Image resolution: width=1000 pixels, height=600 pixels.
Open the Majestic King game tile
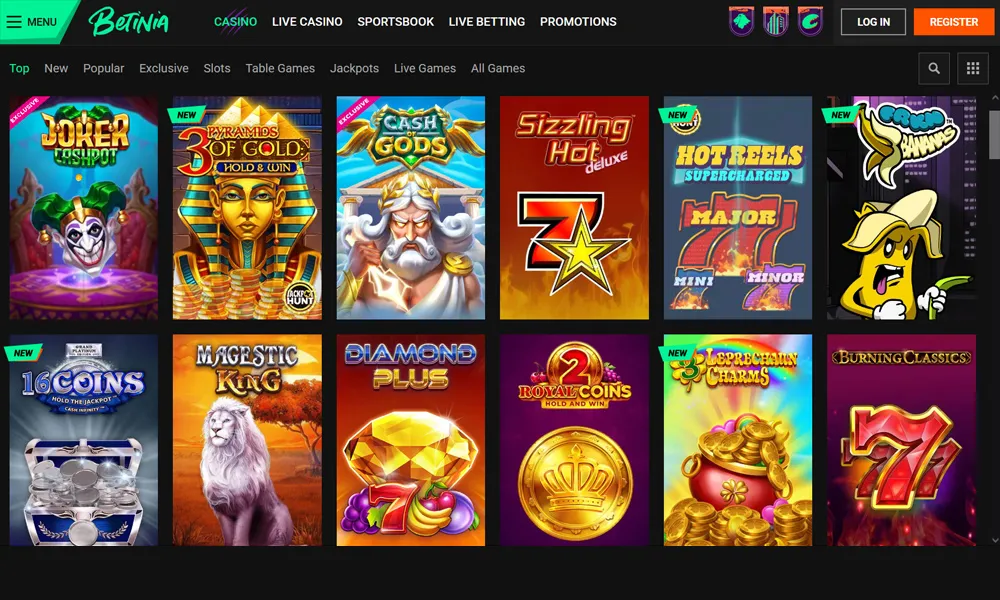(247, 440)
